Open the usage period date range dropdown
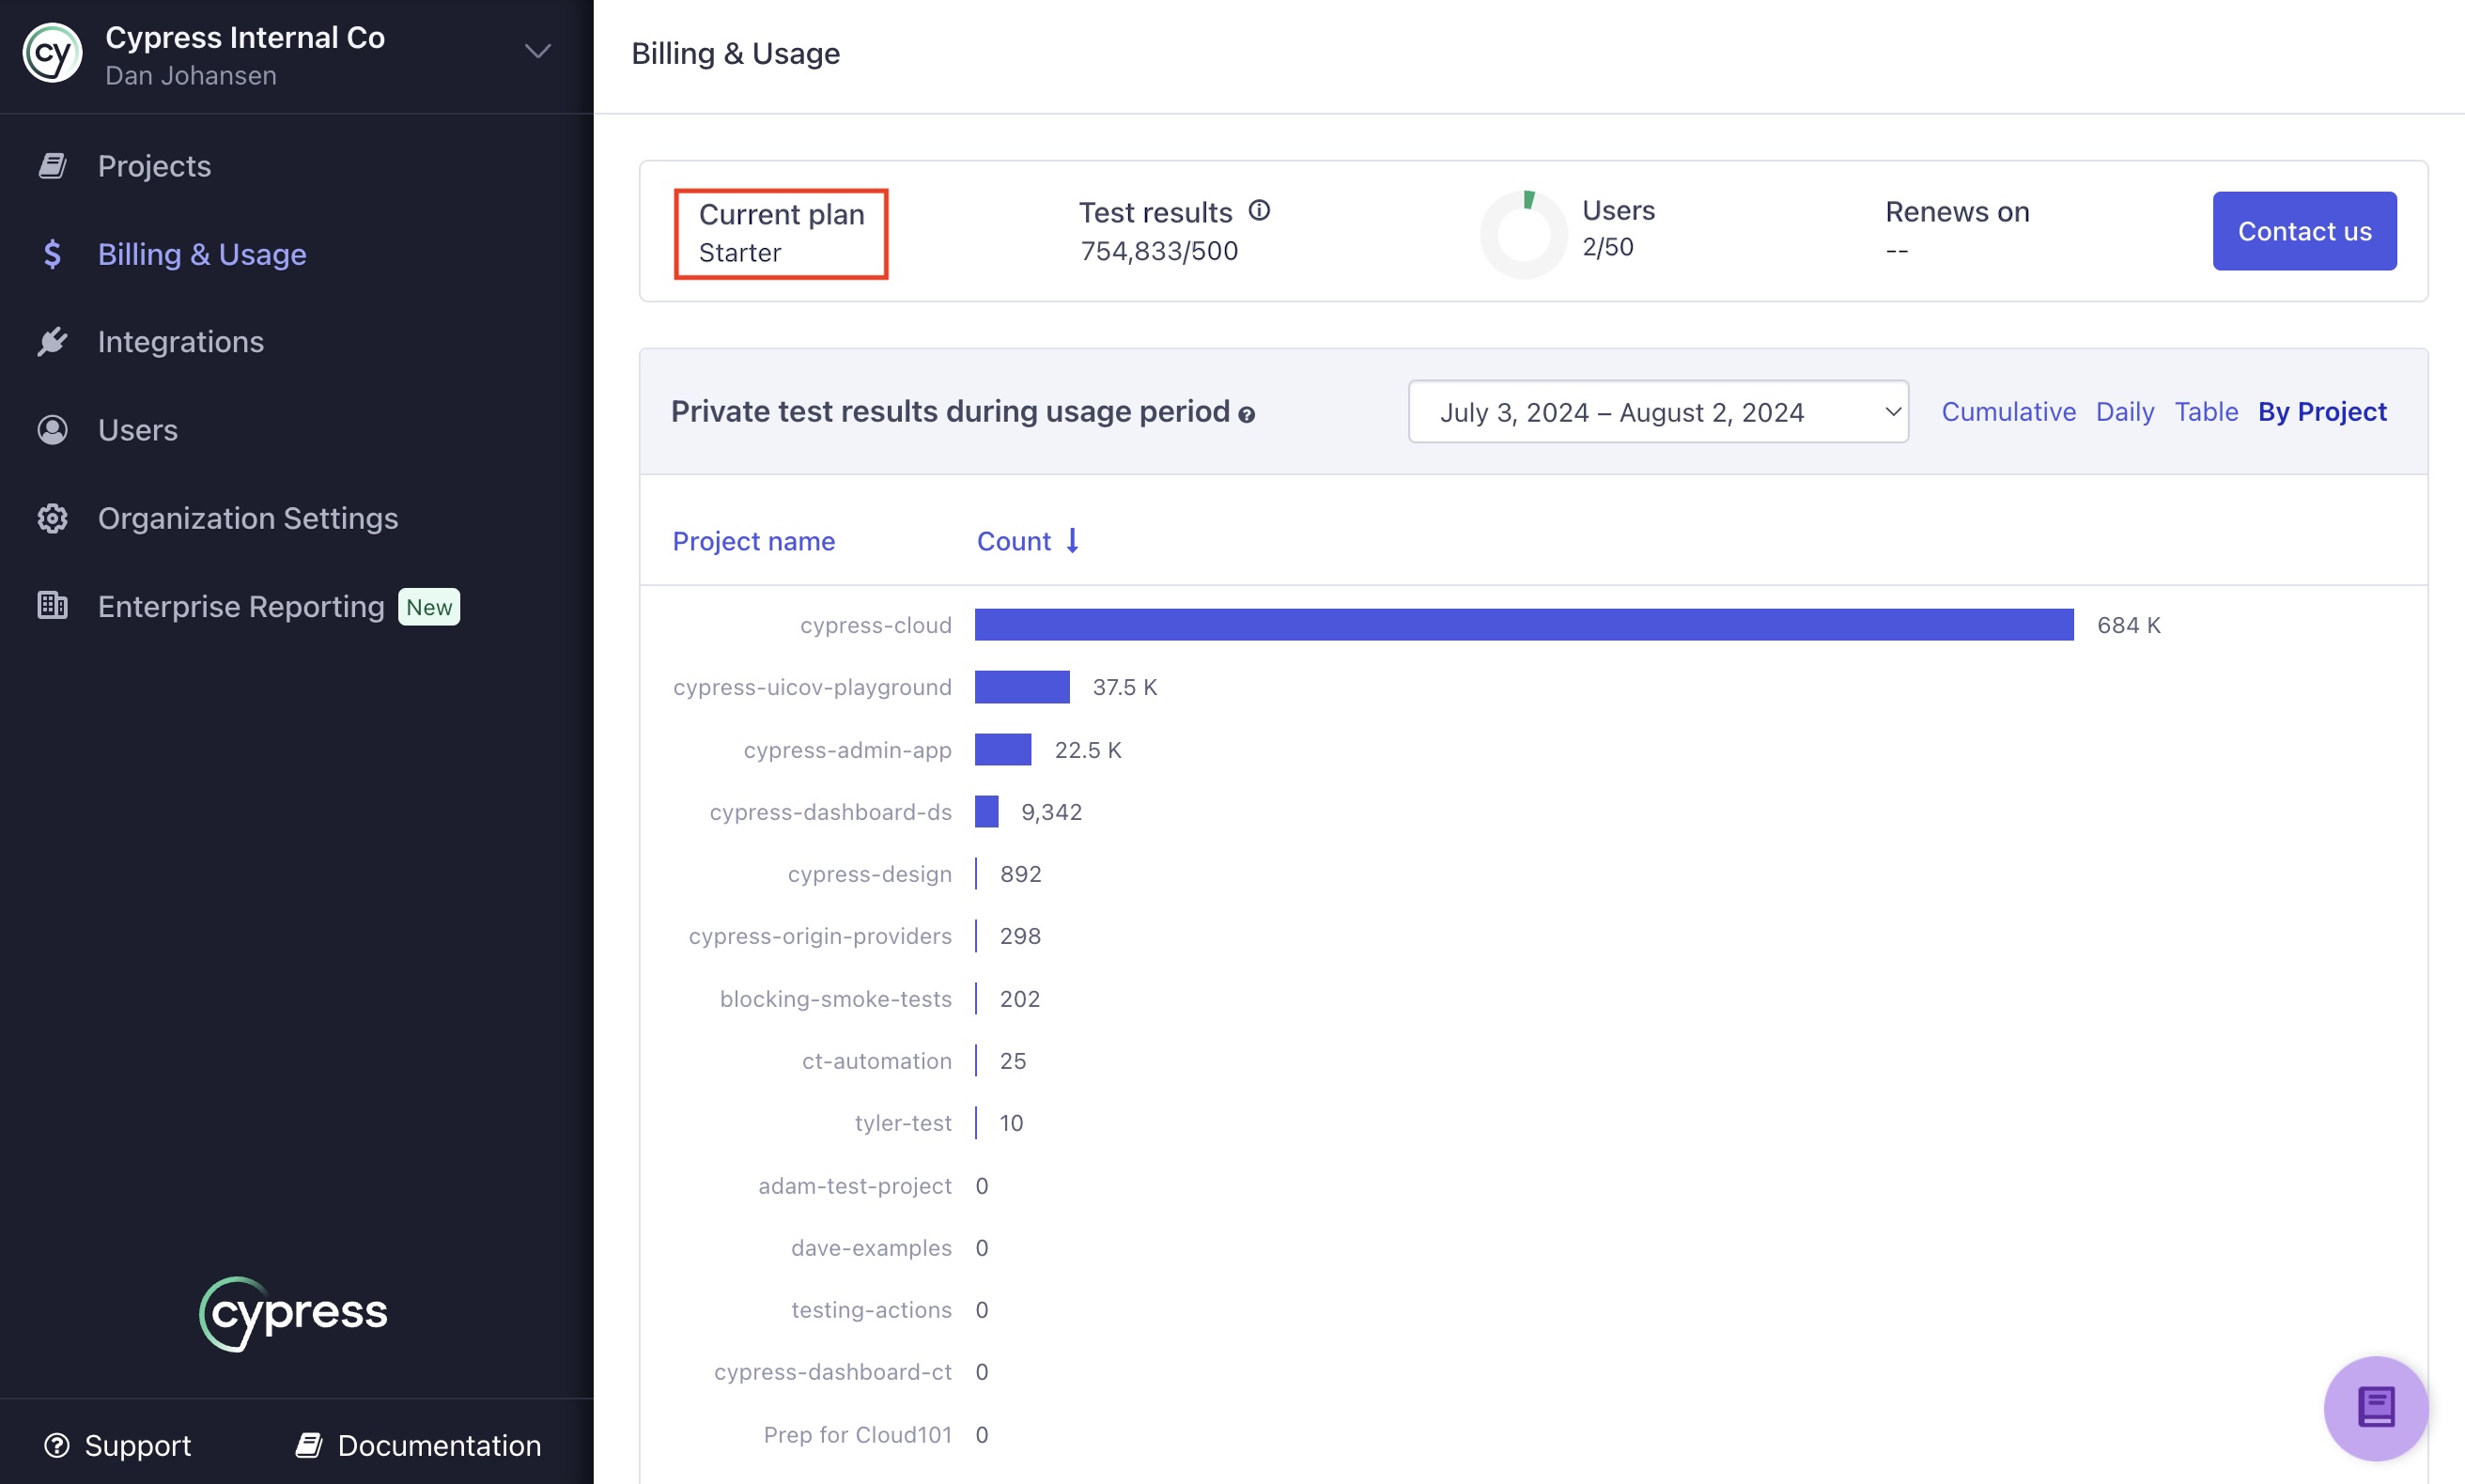Image resolution: width=2465 pixels, height=1484 pixels. 1657,411
